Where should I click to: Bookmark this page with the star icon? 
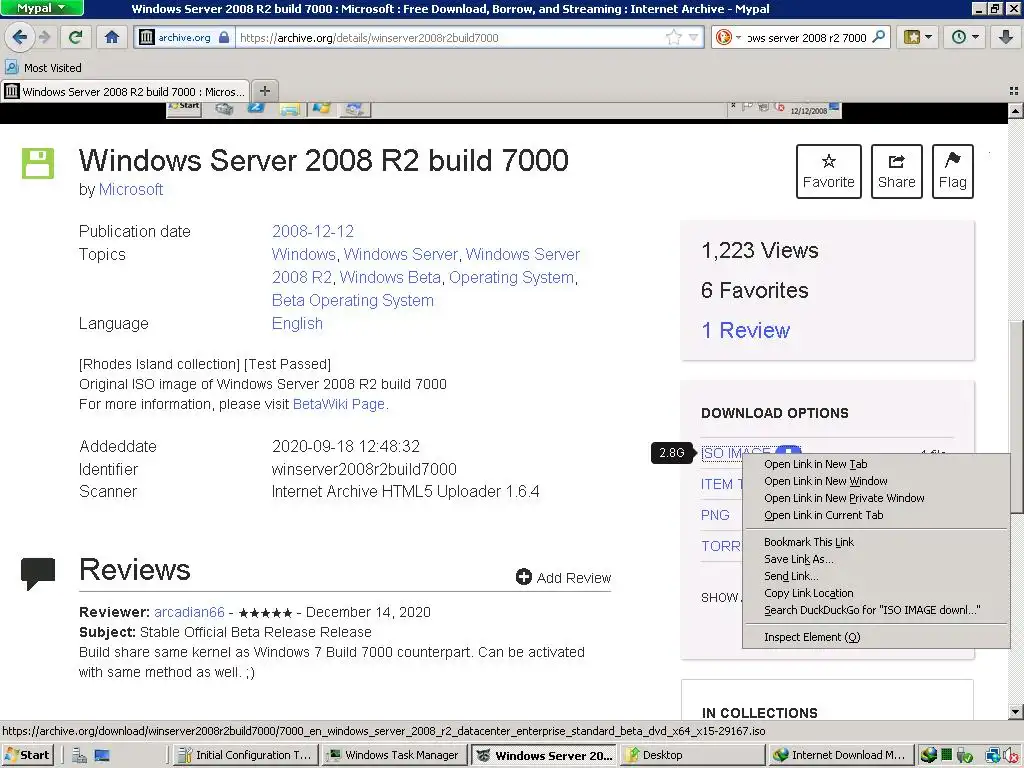pos(673,37)
